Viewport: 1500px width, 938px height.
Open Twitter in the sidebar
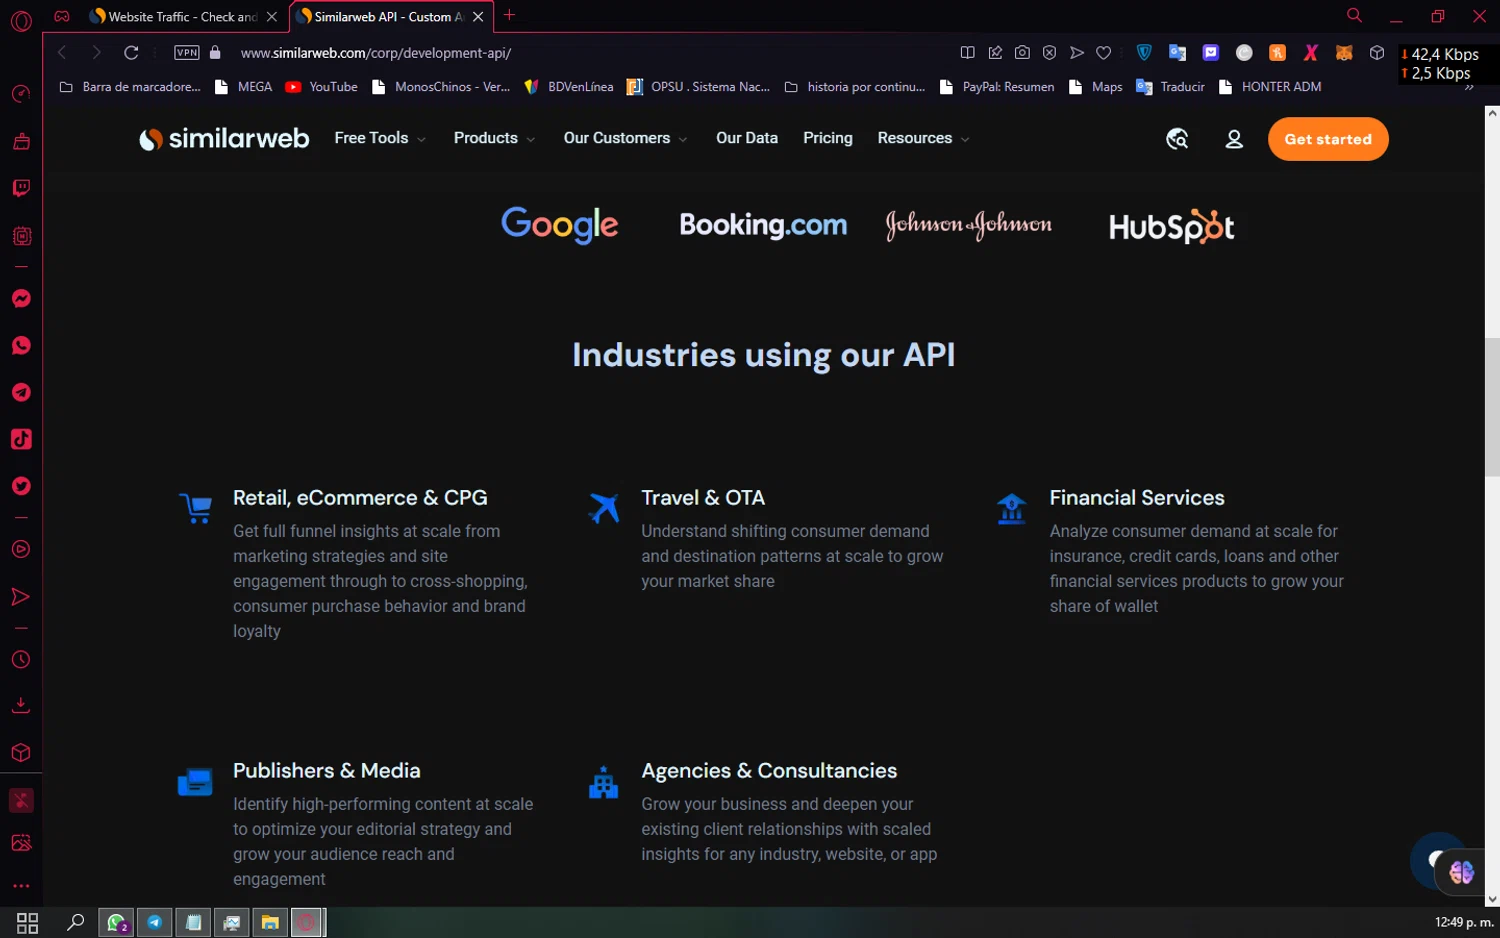(21, 486)
